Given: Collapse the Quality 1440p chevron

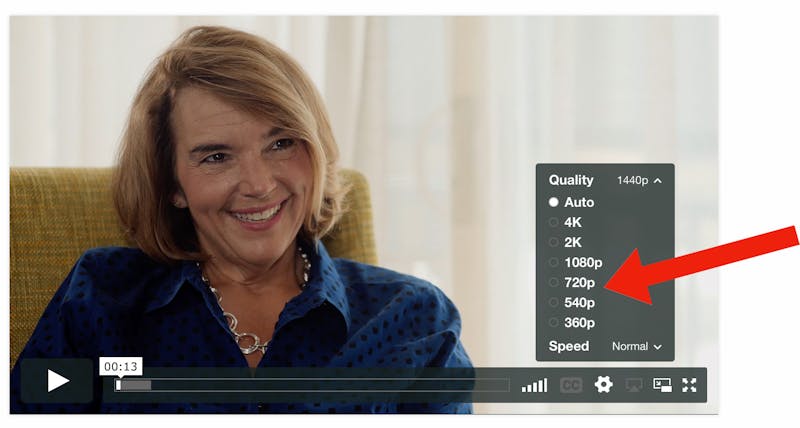Looking at the screenshot, I should [x=658, y=181].
